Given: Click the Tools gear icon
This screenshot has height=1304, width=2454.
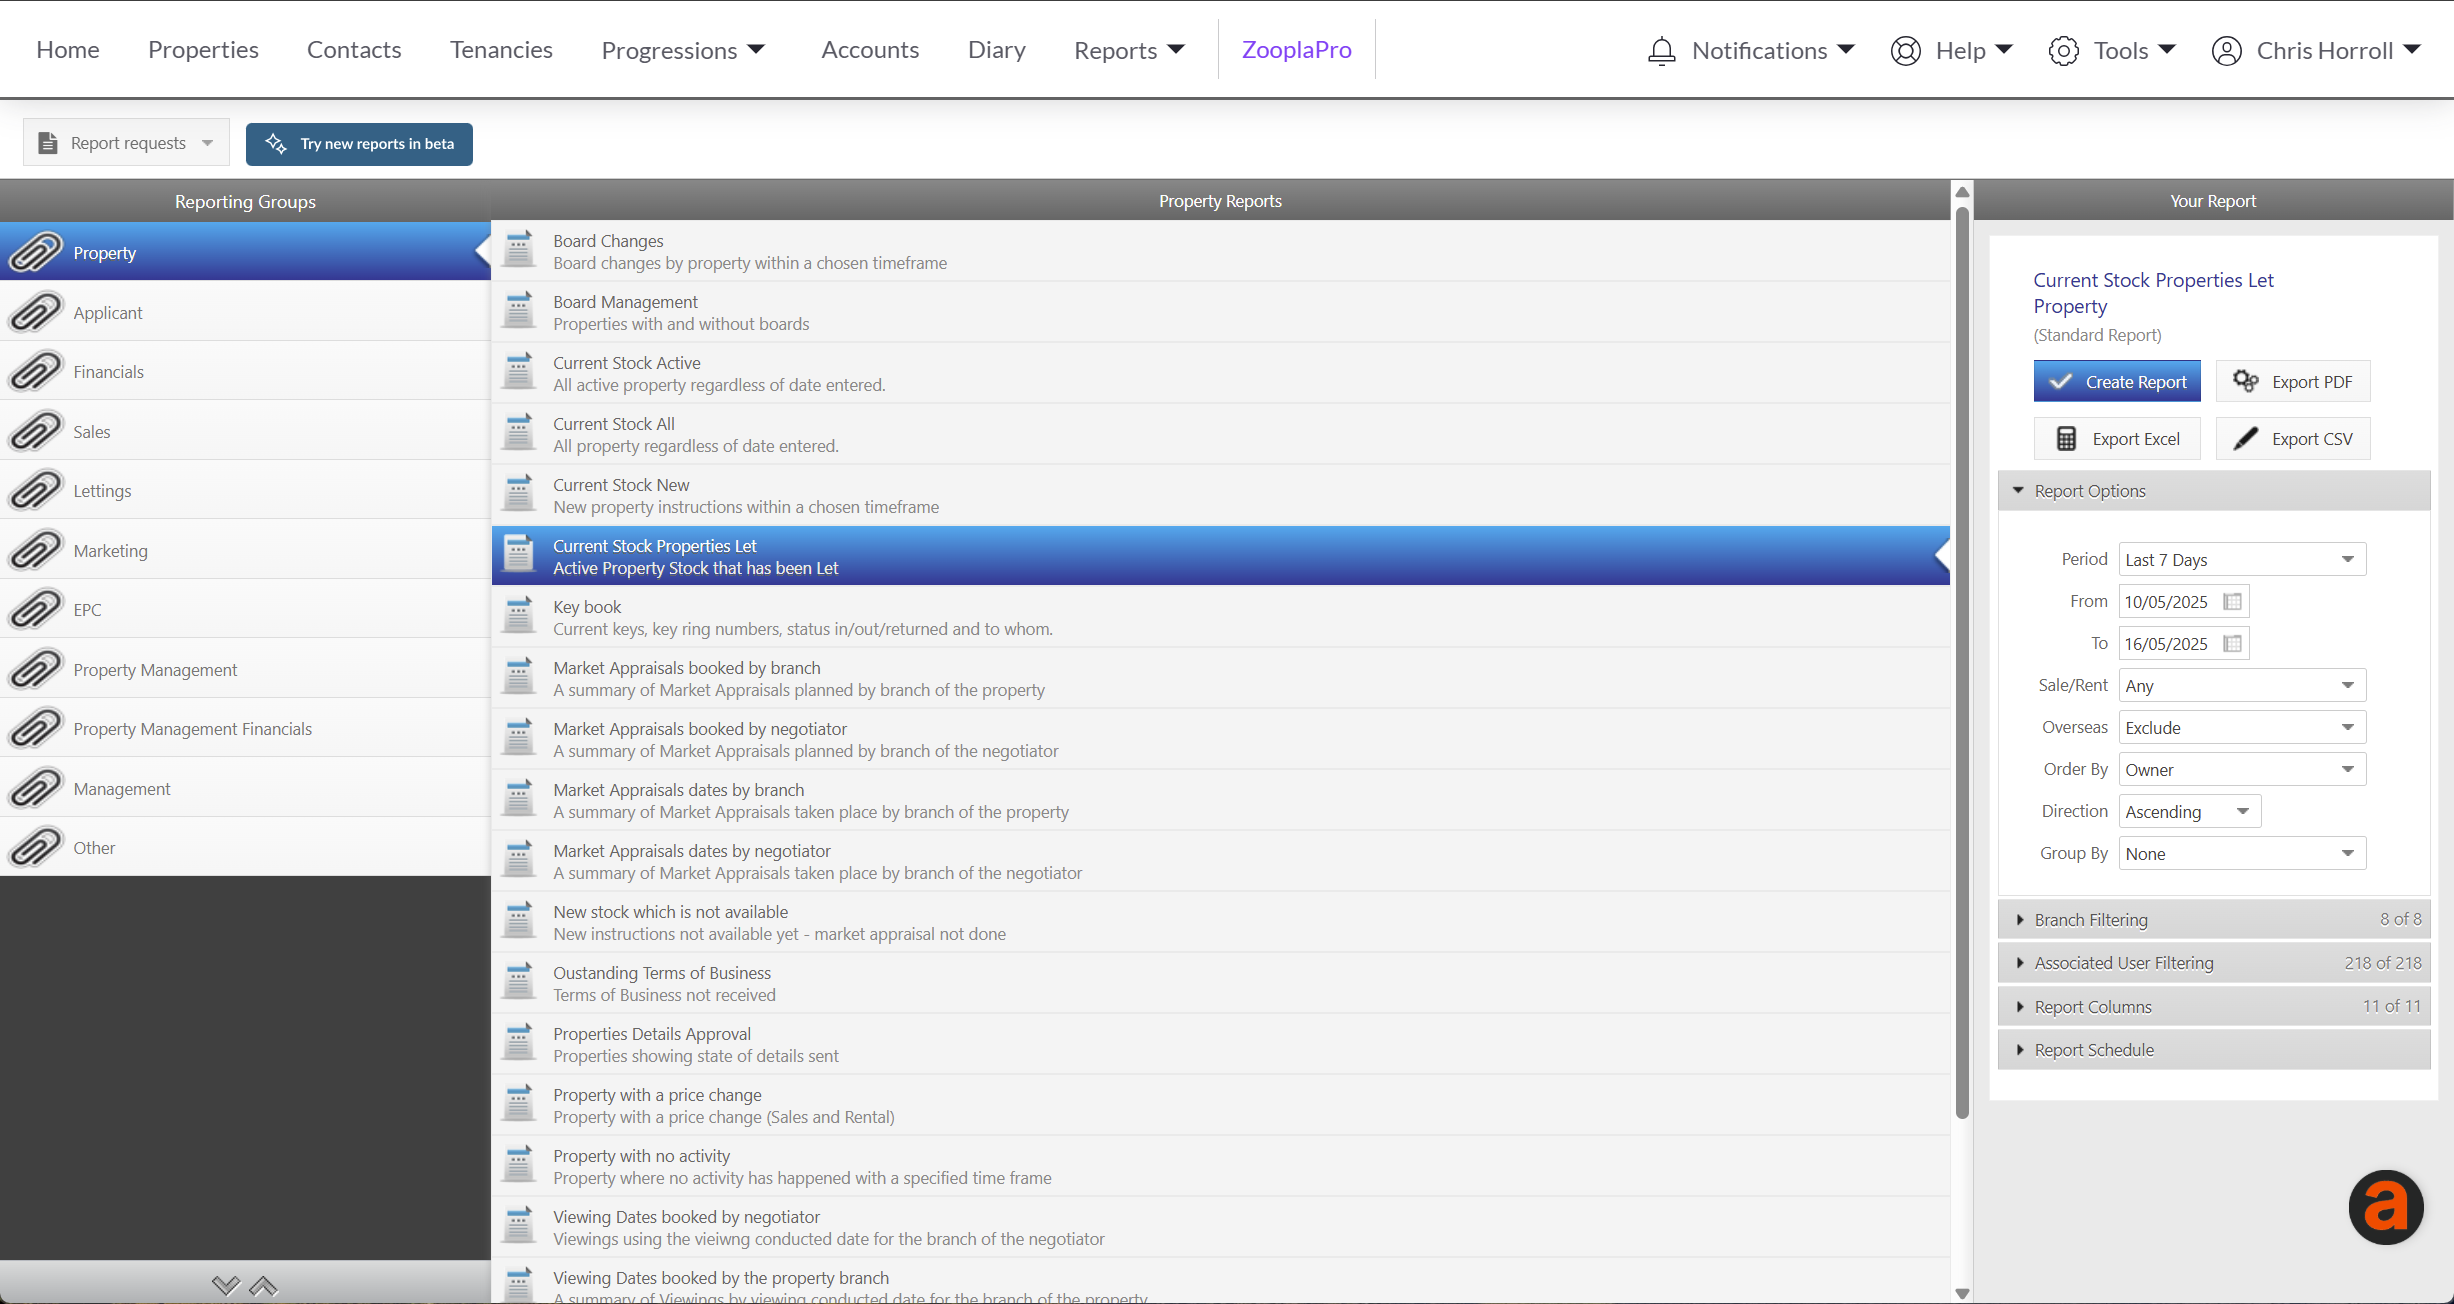Looking at the screenshot, I should 2064,50.
